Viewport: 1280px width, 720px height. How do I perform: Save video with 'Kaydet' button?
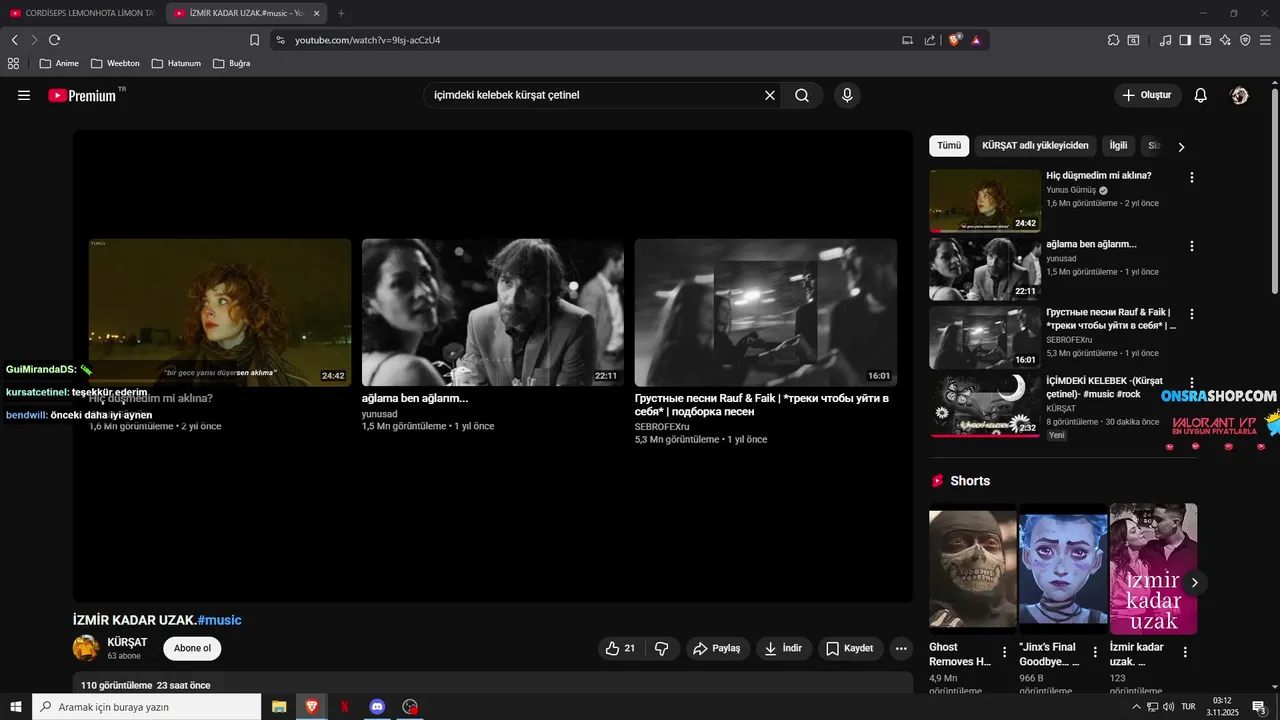(x=851, y=648)
